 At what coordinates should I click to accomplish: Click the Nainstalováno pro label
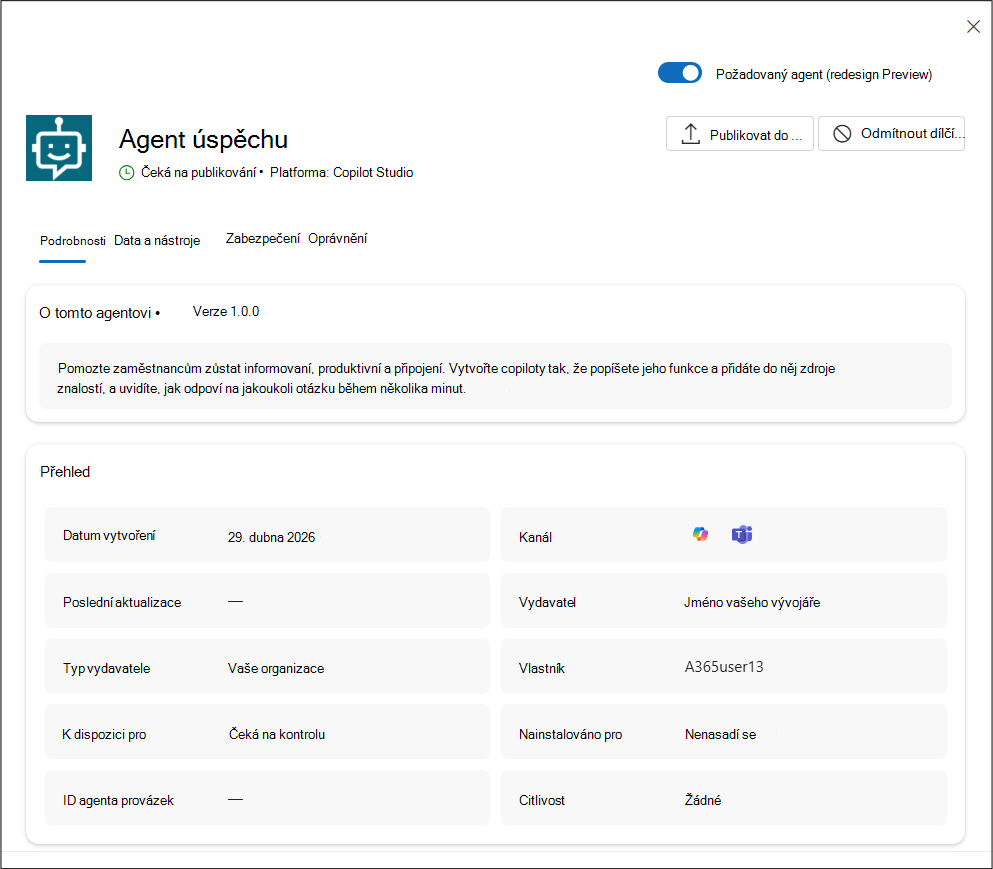pyautogui.click(x=570, y=735)
